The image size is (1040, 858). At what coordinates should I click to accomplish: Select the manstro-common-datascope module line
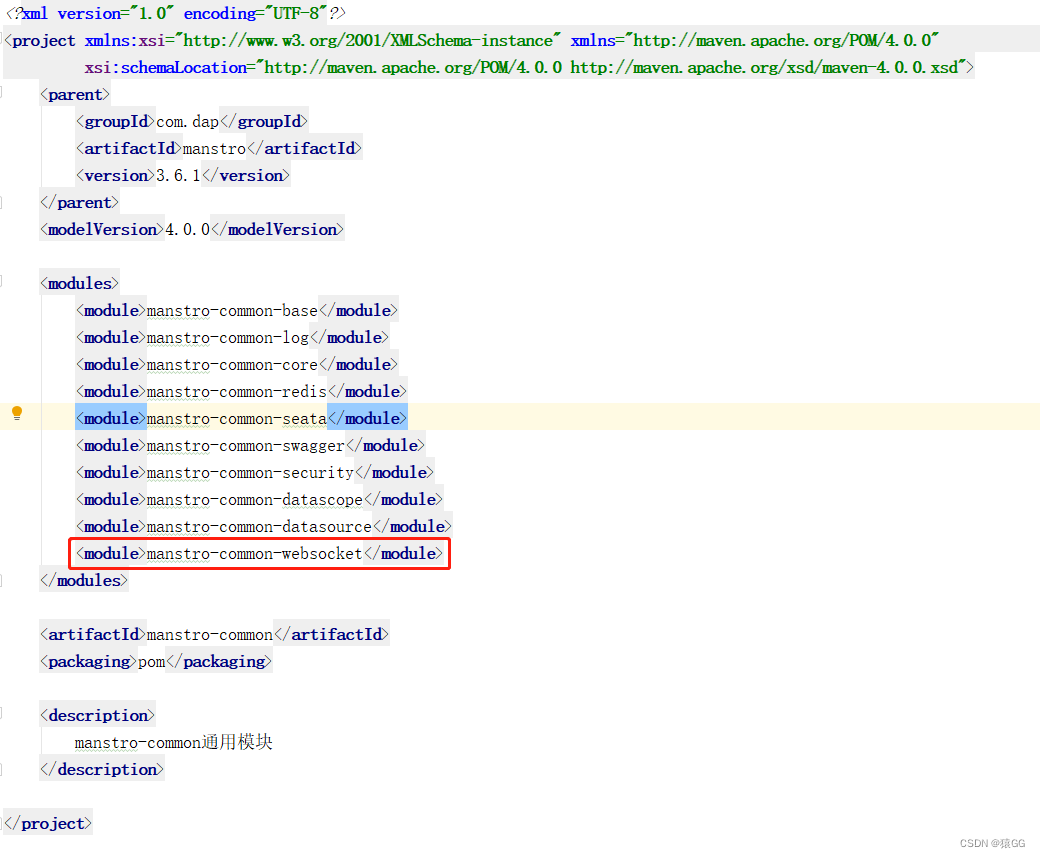[259, 500]
